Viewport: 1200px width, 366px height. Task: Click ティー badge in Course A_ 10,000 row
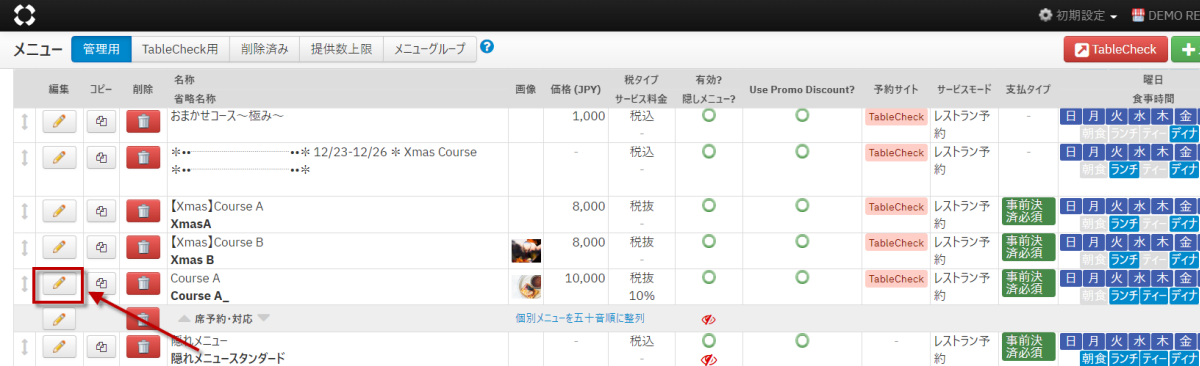click(x=1155, y=296)
